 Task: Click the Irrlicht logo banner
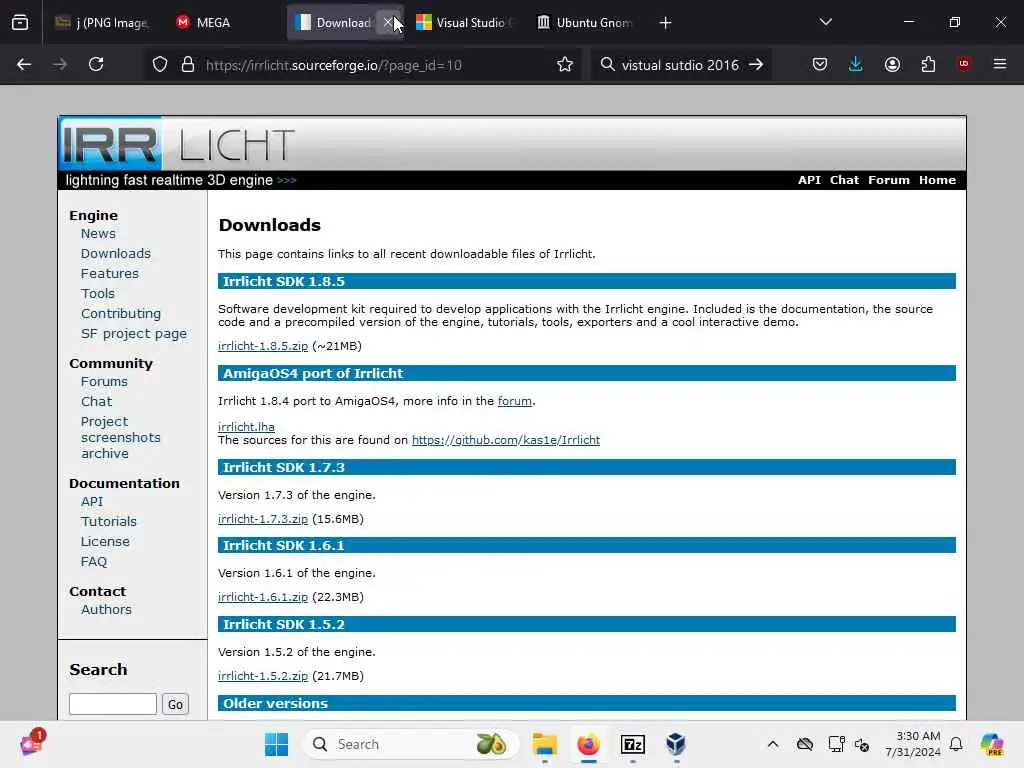tap(178, 144)
